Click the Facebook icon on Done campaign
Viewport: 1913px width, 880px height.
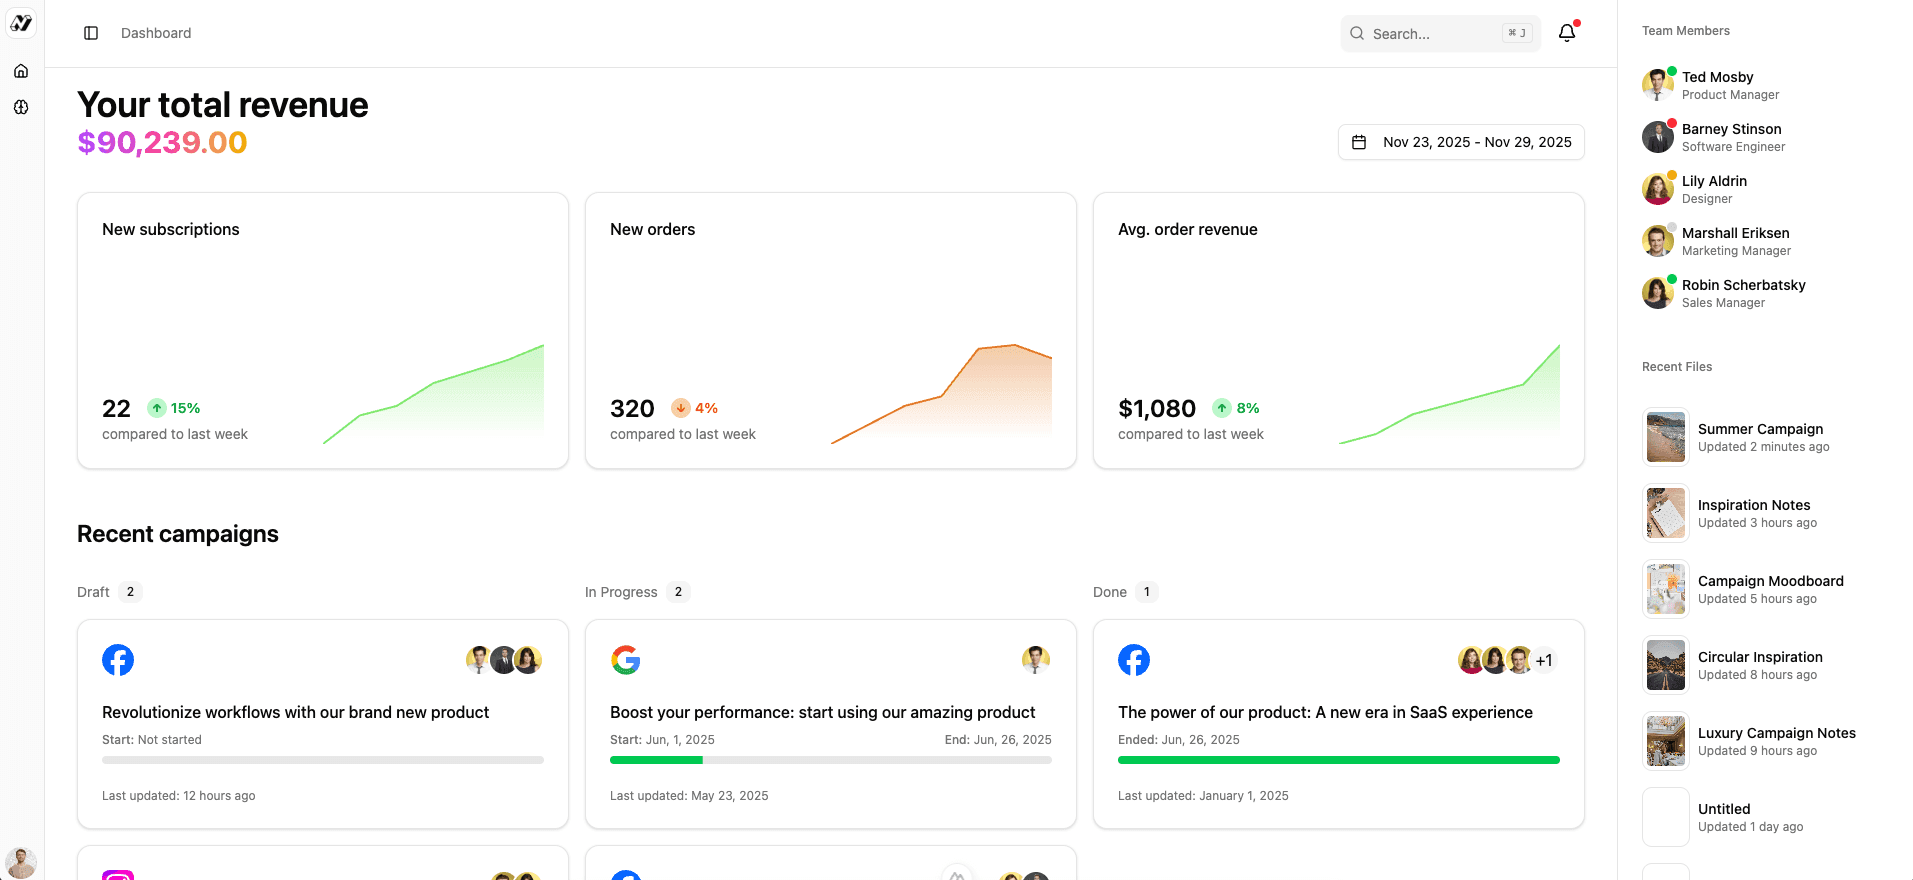tap(1134, 660)
